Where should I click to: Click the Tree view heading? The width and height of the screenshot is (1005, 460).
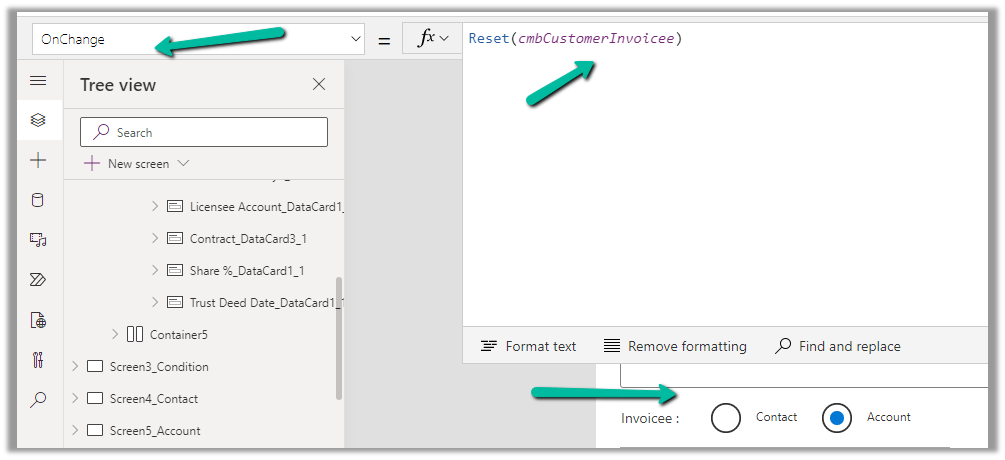click(118, 85)
